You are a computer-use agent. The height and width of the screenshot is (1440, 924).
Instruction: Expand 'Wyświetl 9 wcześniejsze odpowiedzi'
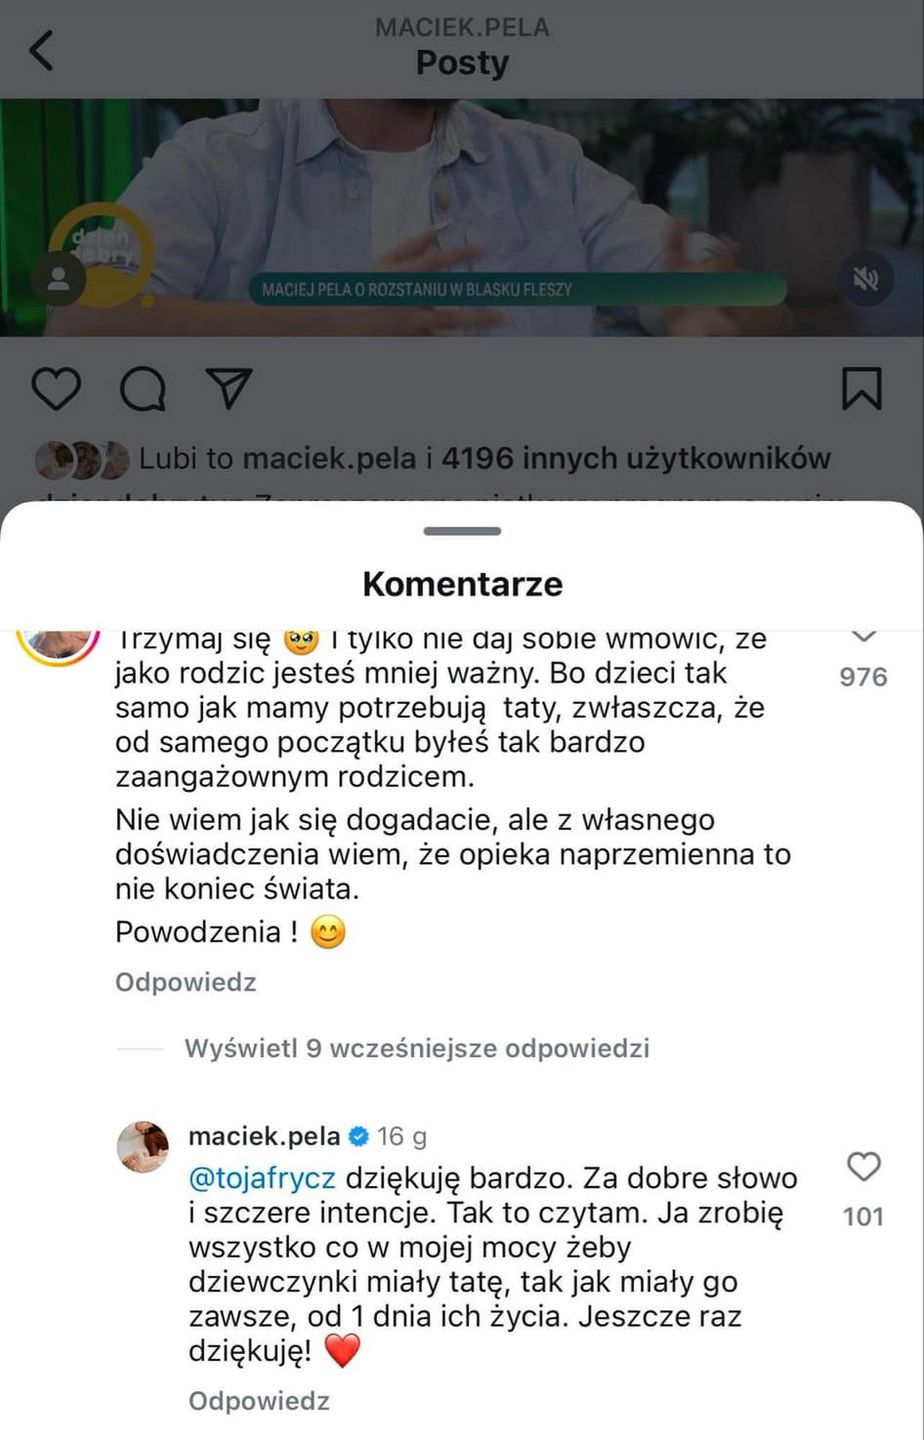click(x=417, y=1048)
